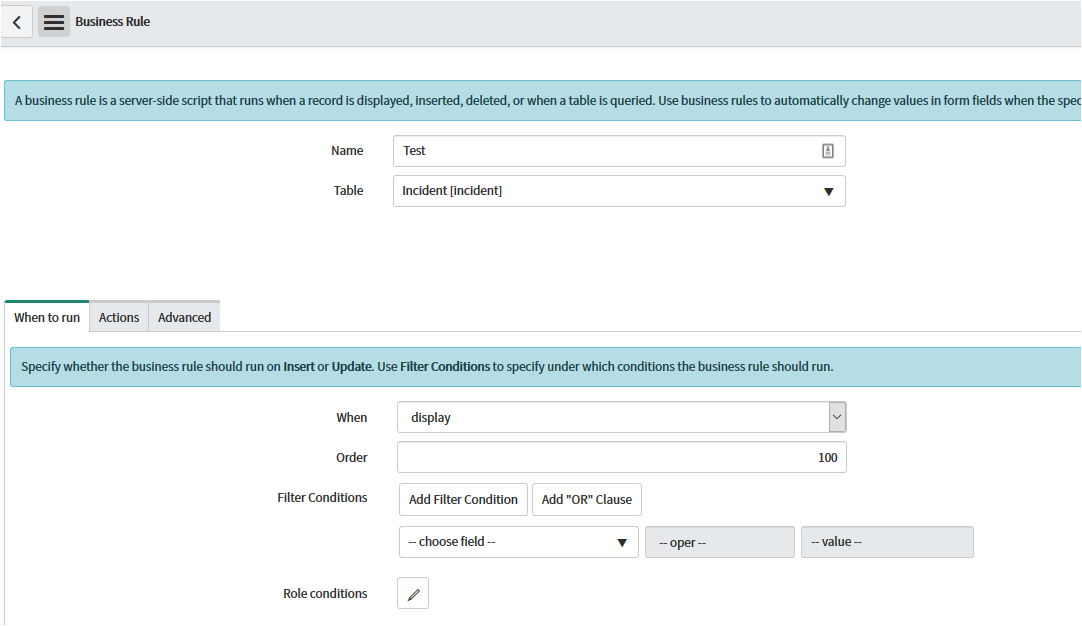The image size is (1082, 626).
Task: Click the value input box
Action: [x=887, y=542]
